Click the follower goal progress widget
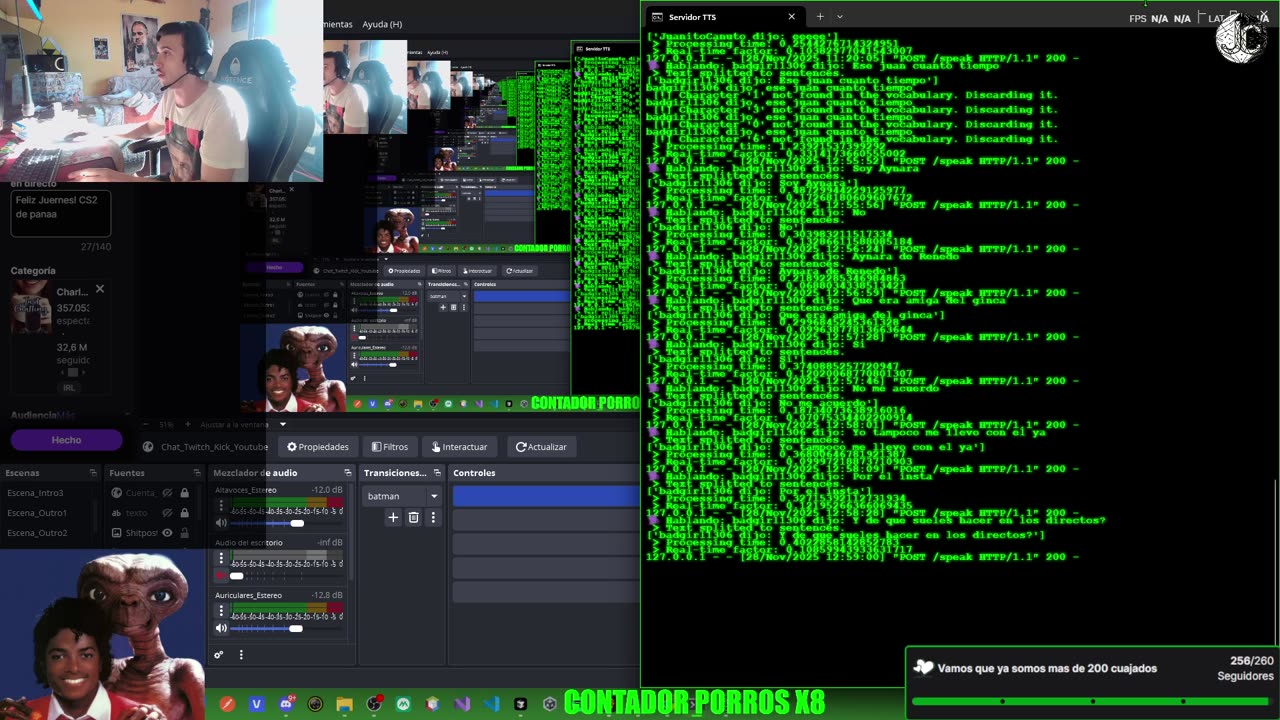 click(x=1093, y=683)
